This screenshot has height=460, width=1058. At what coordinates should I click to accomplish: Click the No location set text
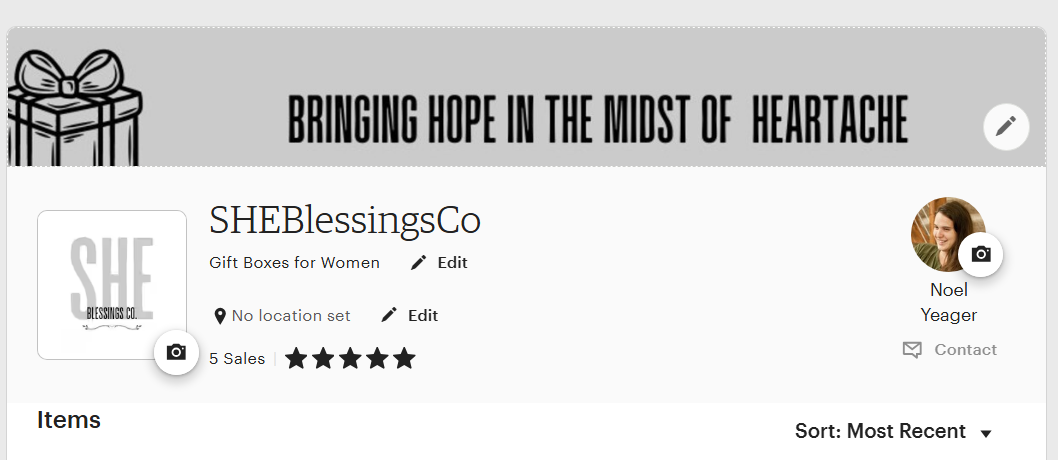click(291, 316)
